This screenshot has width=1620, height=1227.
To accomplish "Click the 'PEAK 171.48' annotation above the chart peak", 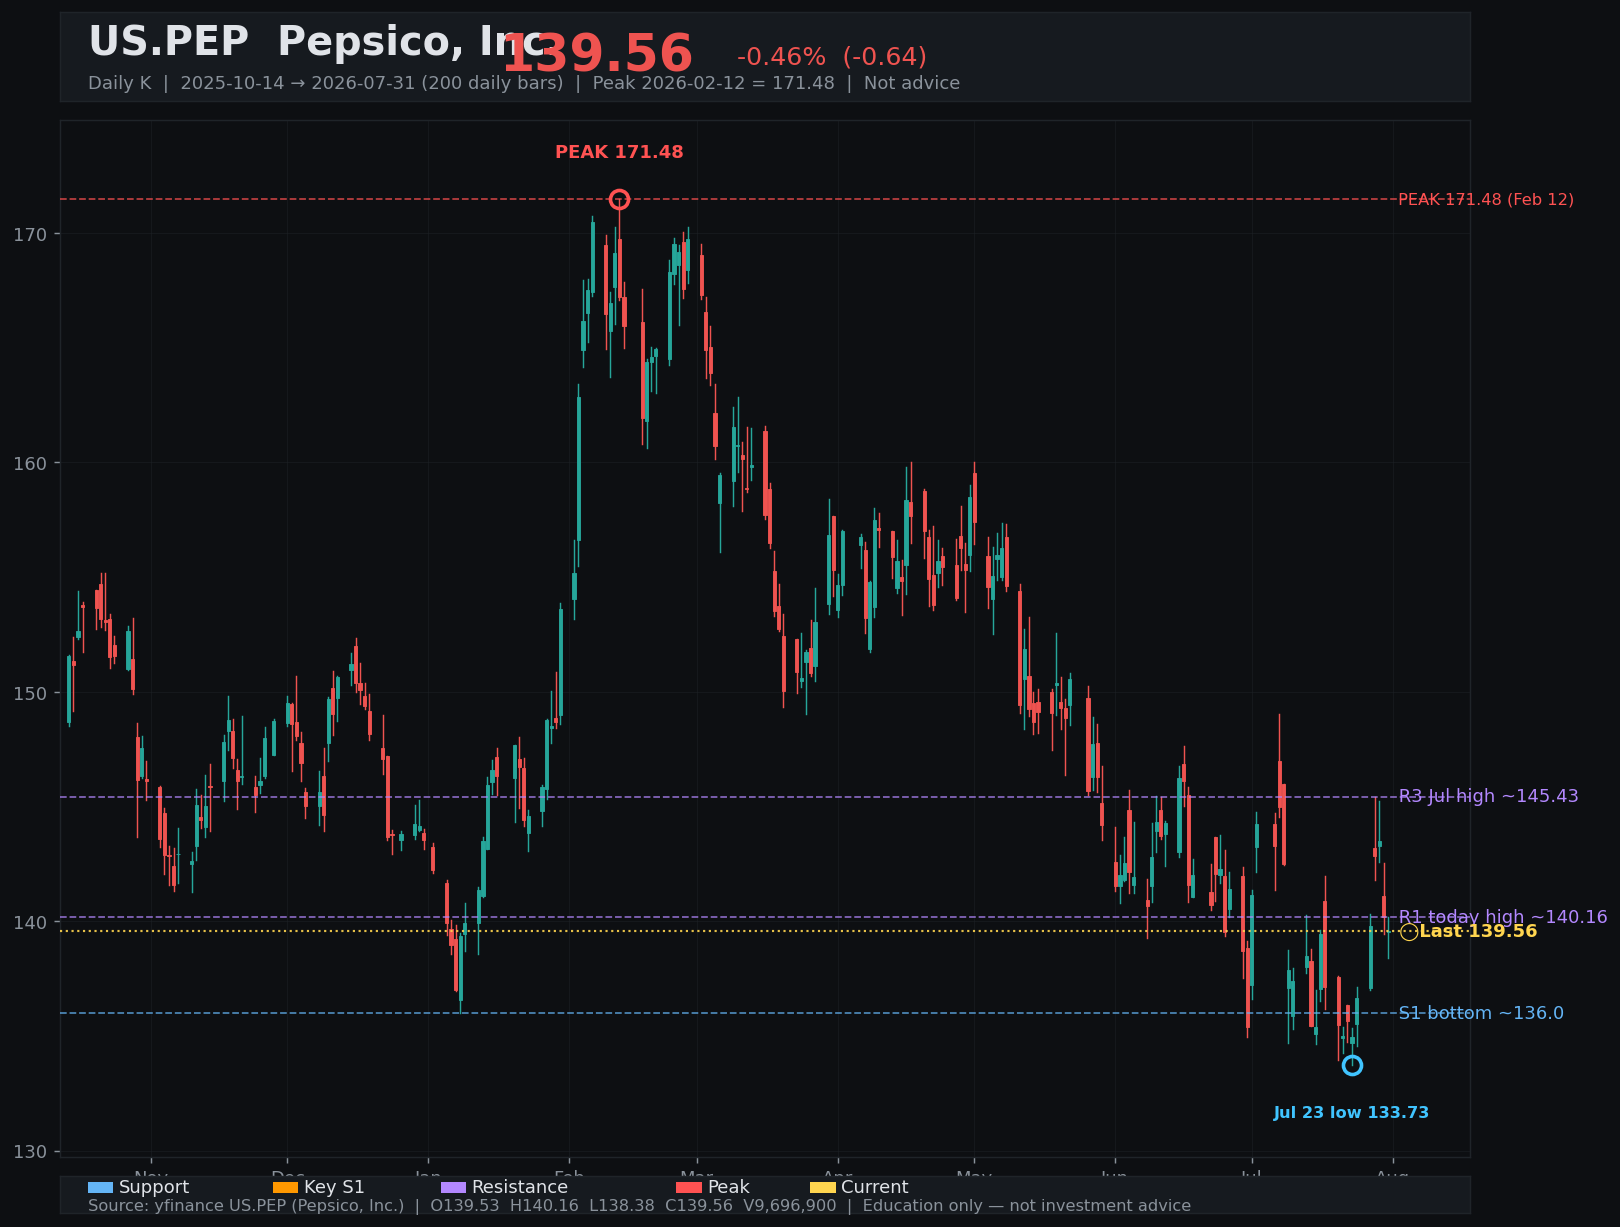I will coord(619,152).
